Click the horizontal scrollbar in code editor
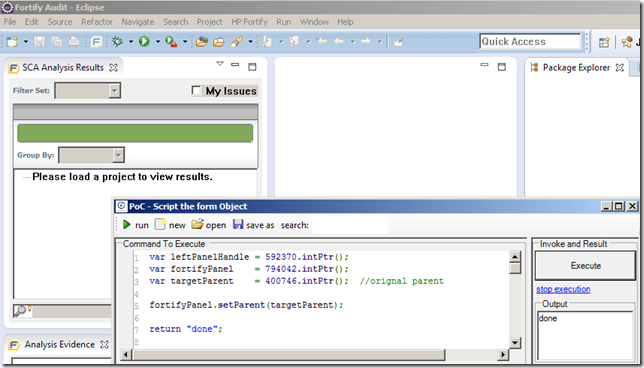644x368 pixels. tap(289, 354)
